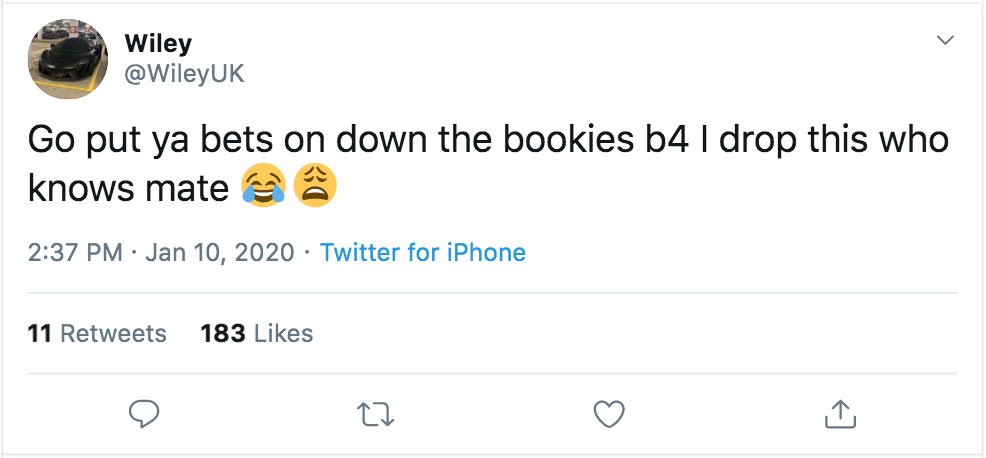Open the Twitter for iPhone source link
986x458 pixels.
422,252
